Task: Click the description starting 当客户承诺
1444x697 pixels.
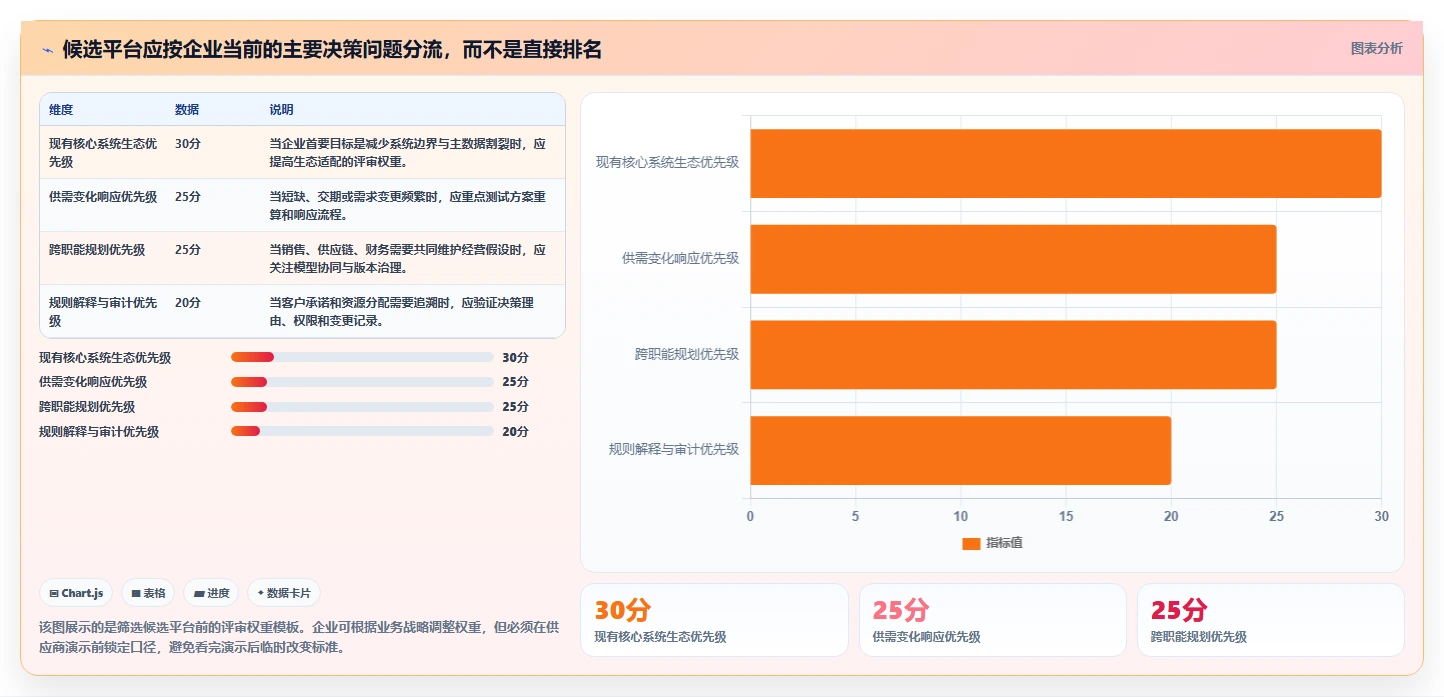Action: (402, 312)
